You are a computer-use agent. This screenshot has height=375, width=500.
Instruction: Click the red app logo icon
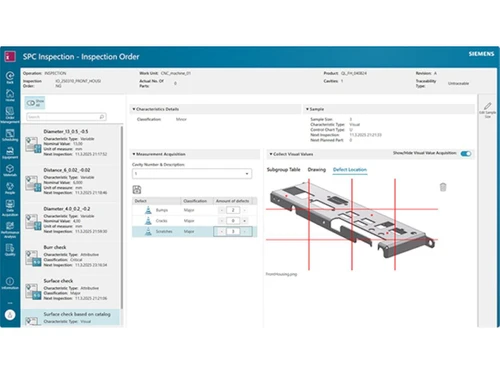10,56
